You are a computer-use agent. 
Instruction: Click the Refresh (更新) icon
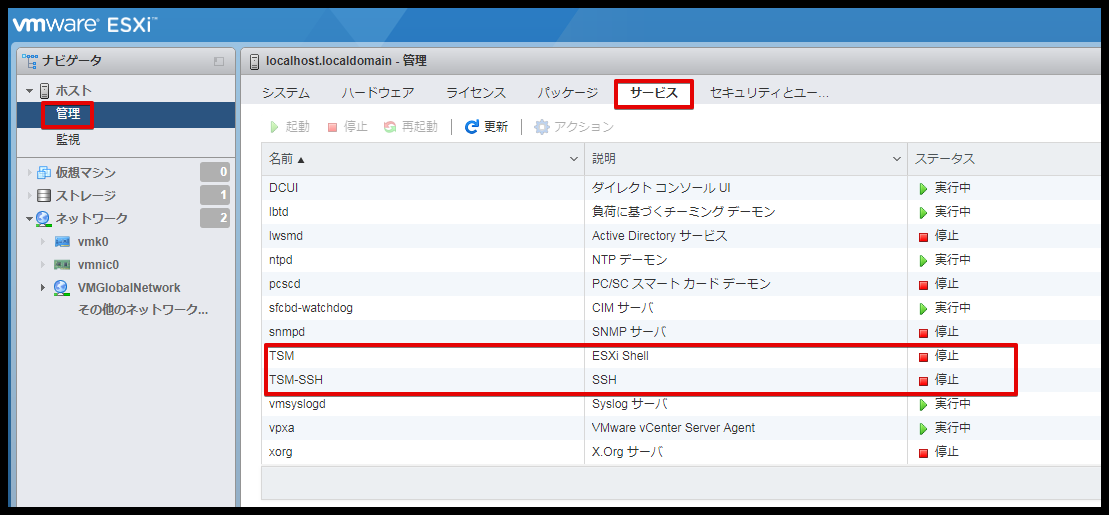coord(472,127)
